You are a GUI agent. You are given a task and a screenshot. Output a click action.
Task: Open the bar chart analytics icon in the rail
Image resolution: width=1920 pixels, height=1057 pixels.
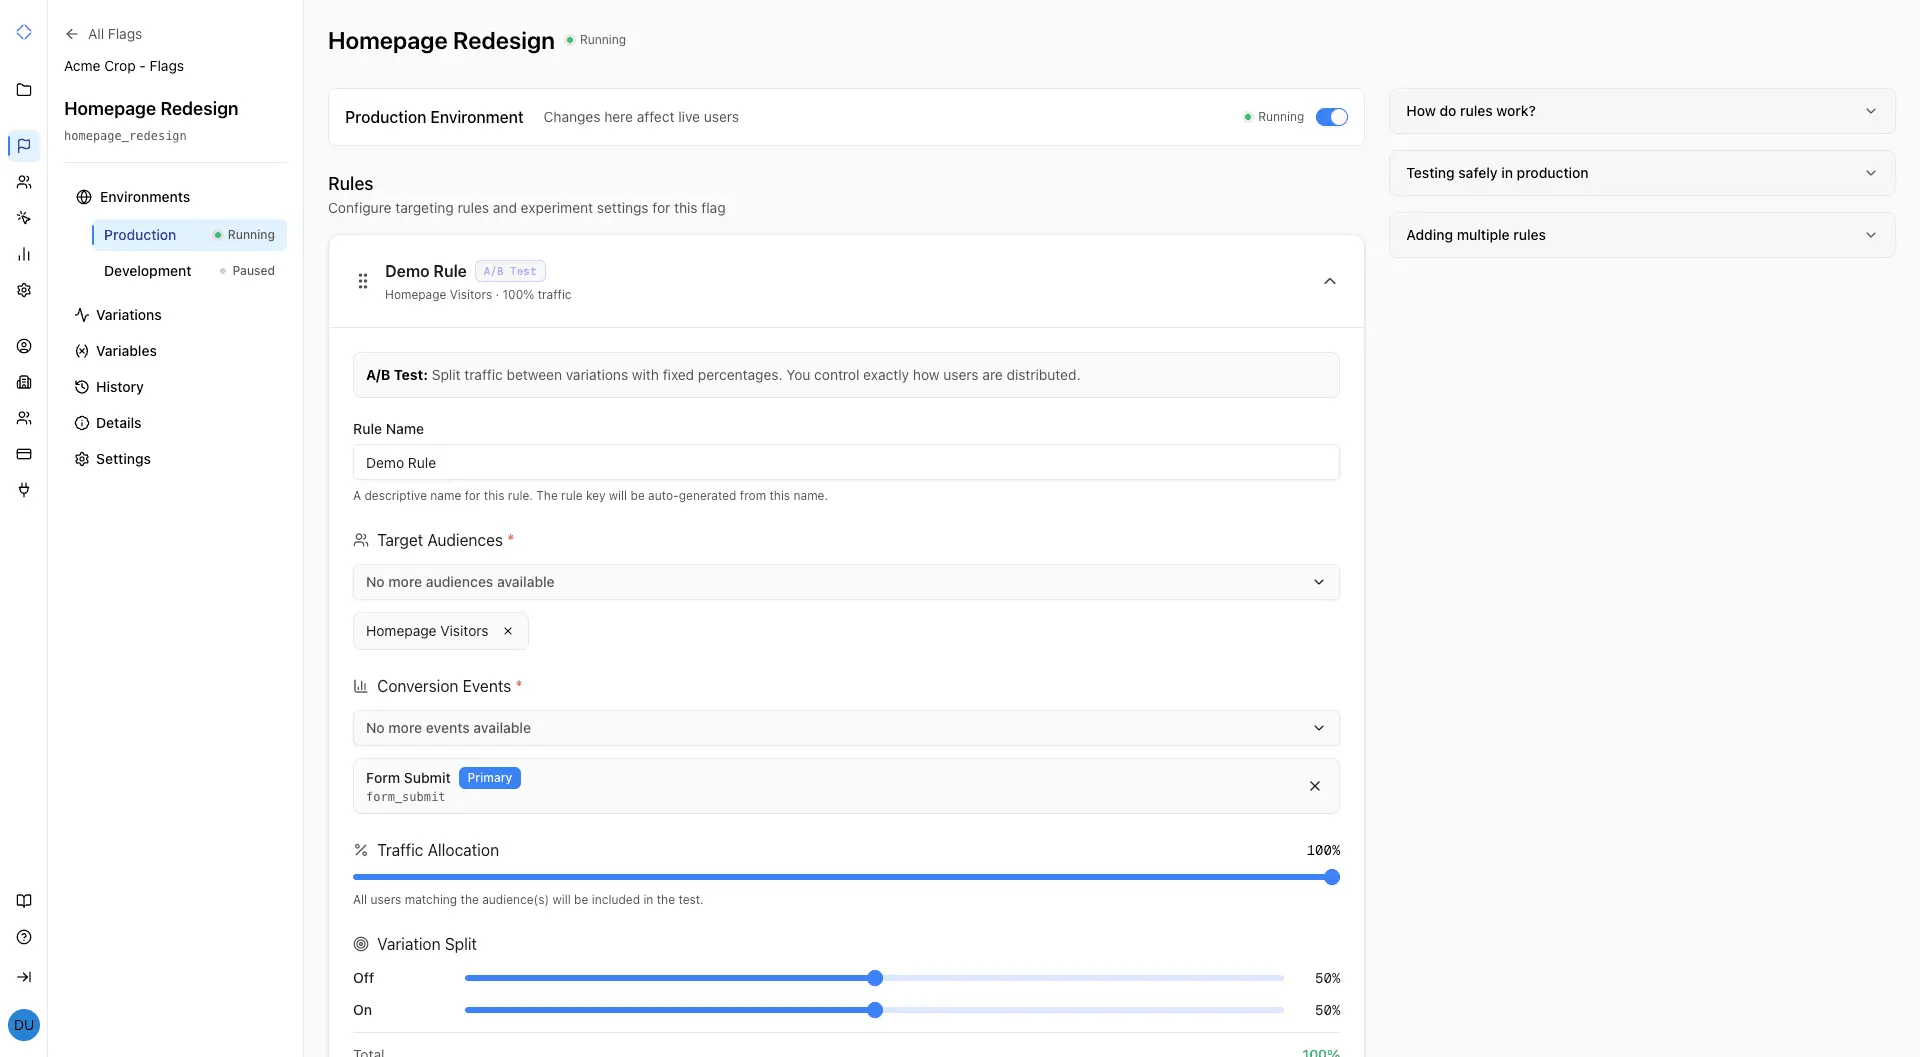pyautogui.click(x=24, y=254)
